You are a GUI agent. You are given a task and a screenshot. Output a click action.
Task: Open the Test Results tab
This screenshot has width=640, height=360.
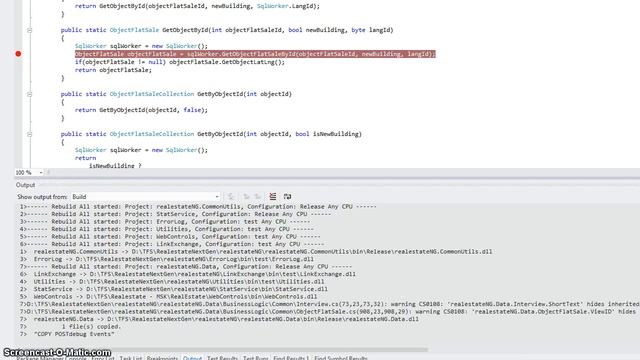(x=222, y=358)
